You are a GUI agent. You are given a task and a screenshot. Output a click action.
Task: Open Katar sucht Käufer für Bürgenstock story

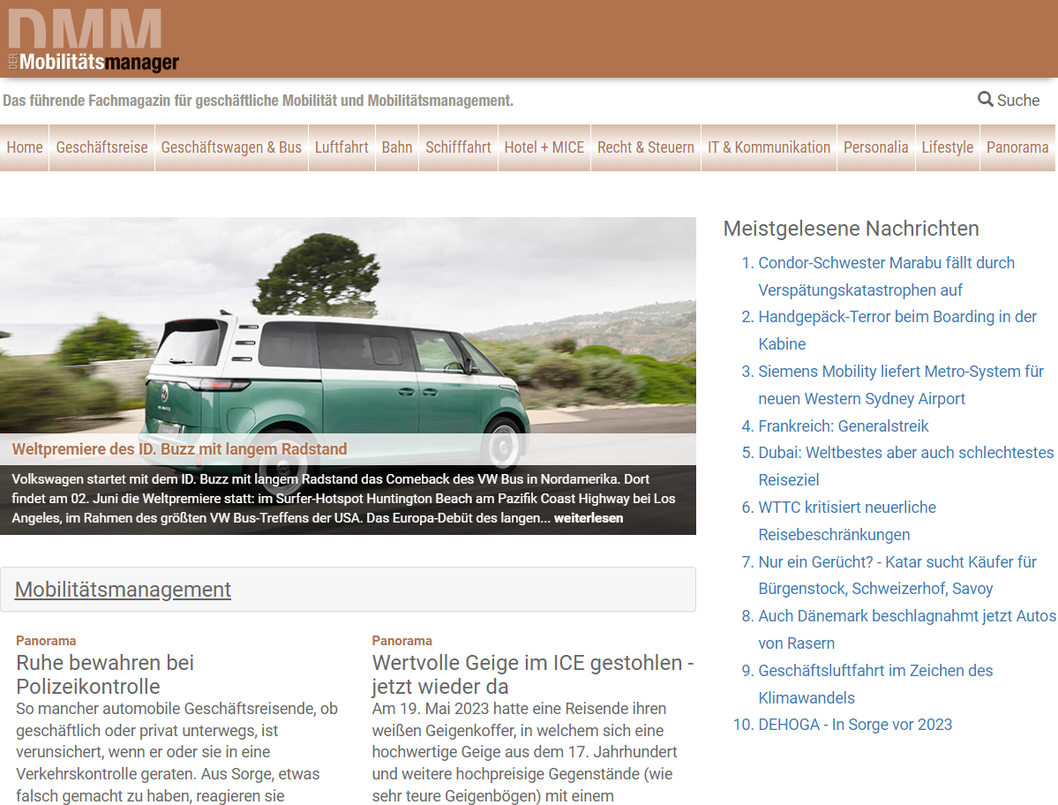897,575
